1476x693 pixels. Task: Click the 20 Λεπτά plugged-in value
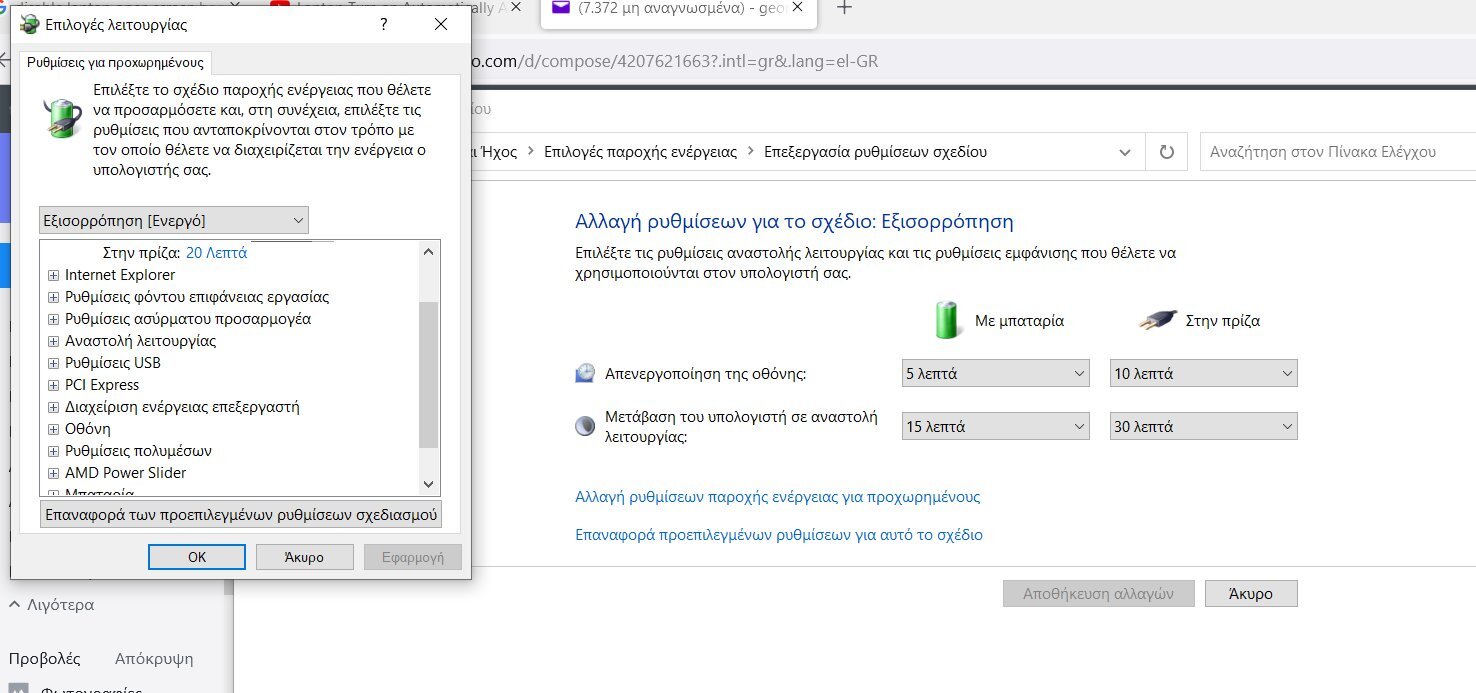[216, 253]
